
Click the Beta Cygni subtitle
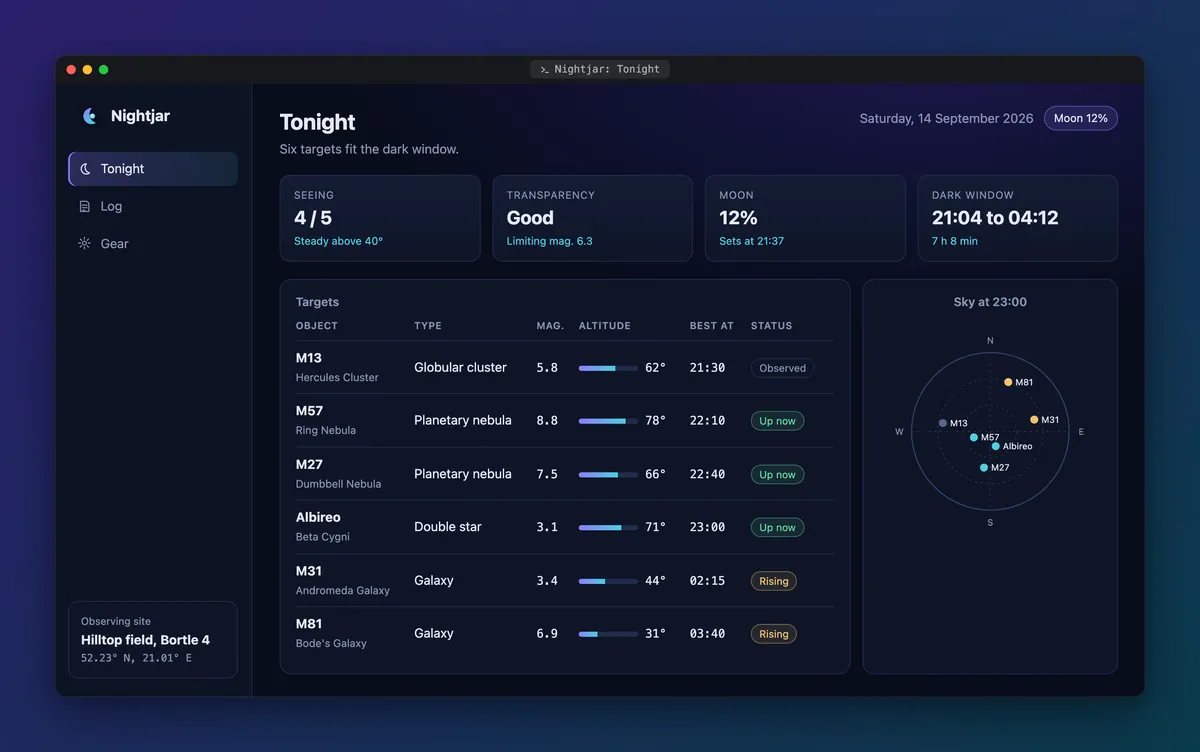pyautogui.click(x=323, y=537)
